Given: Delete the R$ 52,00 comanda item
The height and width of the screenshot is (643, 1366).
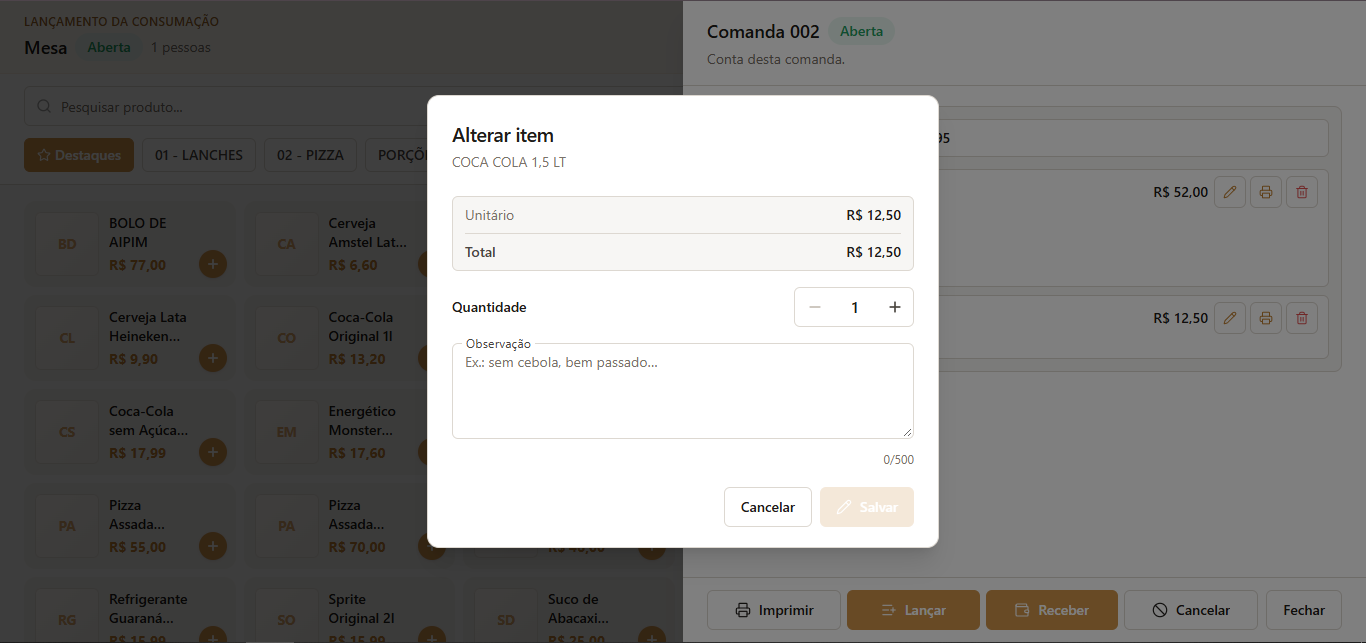Looking at the screenshot, I should click(x=1302, y=192).
